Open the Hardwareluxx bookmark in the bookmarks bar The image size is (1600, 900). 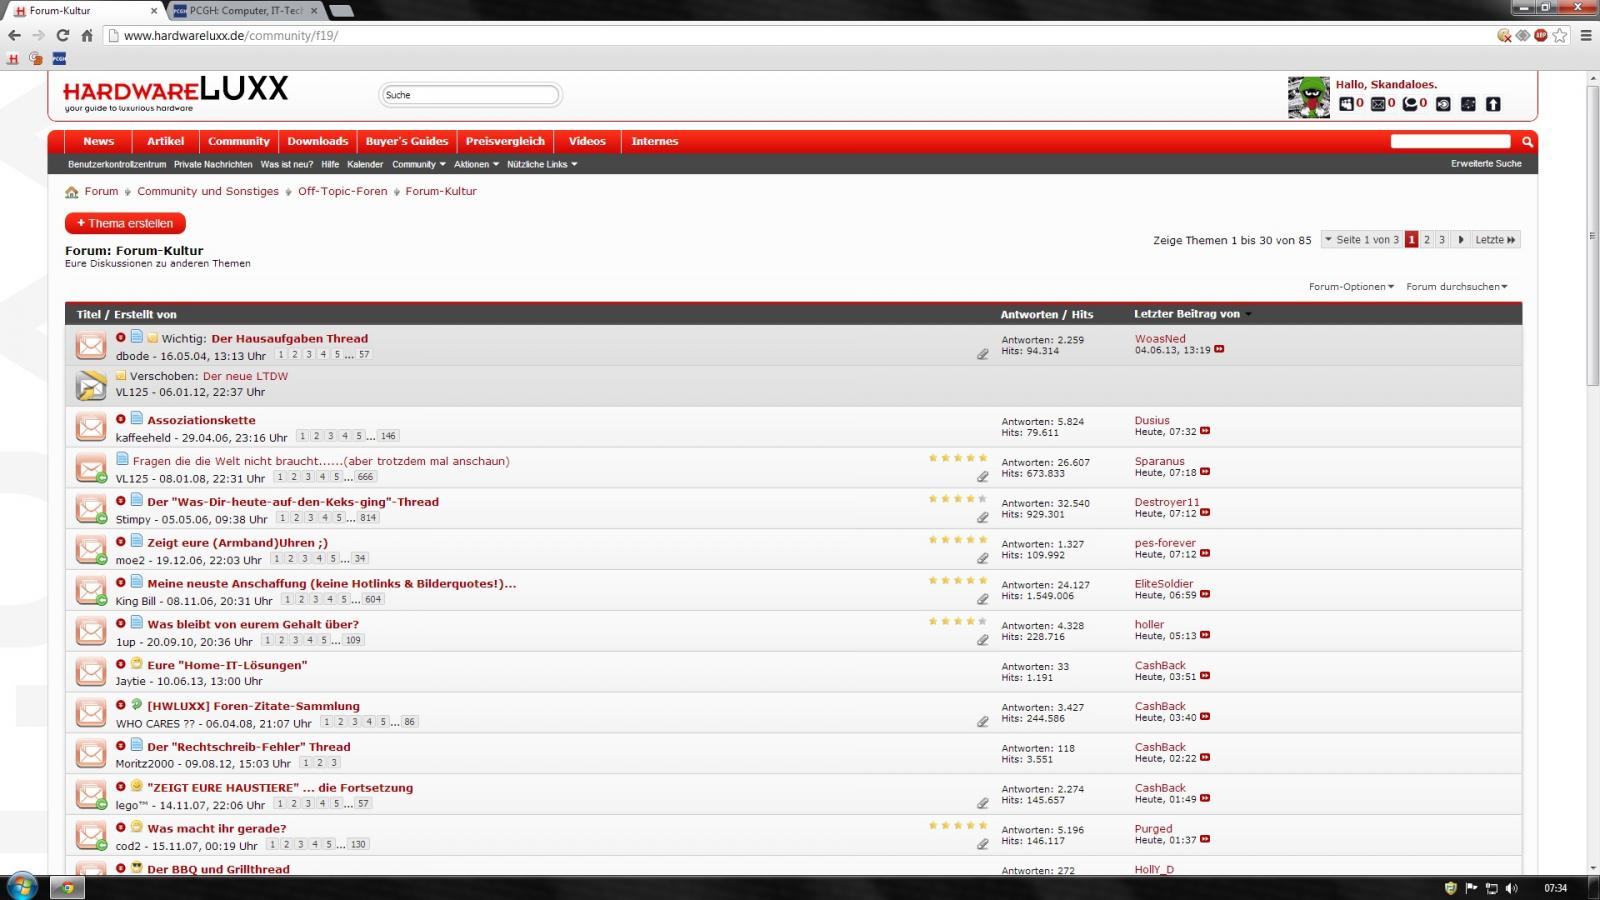[x=13, y=59]
